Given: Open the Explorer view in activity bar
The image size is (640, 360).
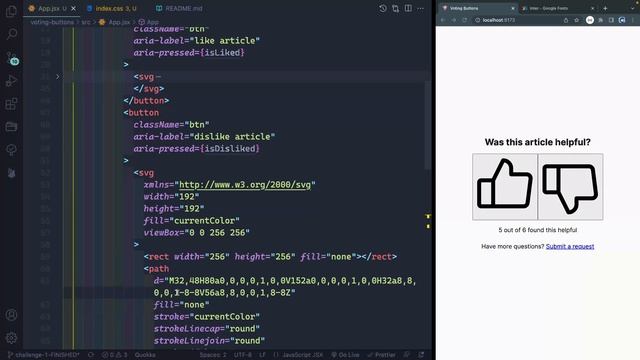Looking at the screenshot, I should tap(11, 11).
